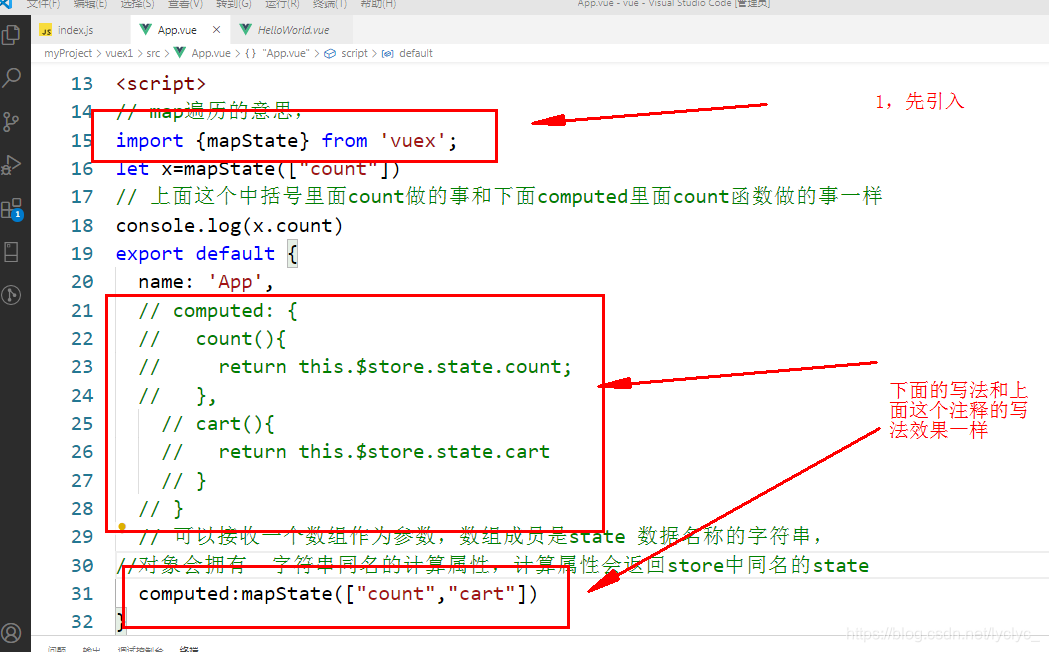The height and width of the screenshot is (652, 1049).
Task: Open the 帮助(H) menu
Action: coord(378,3)
